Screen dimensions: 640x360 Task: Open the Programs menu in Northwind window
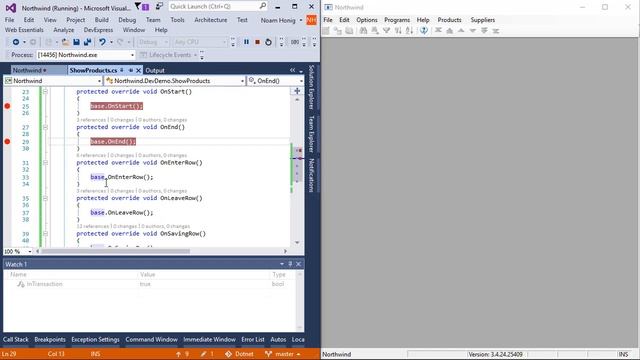pos(397,20)
